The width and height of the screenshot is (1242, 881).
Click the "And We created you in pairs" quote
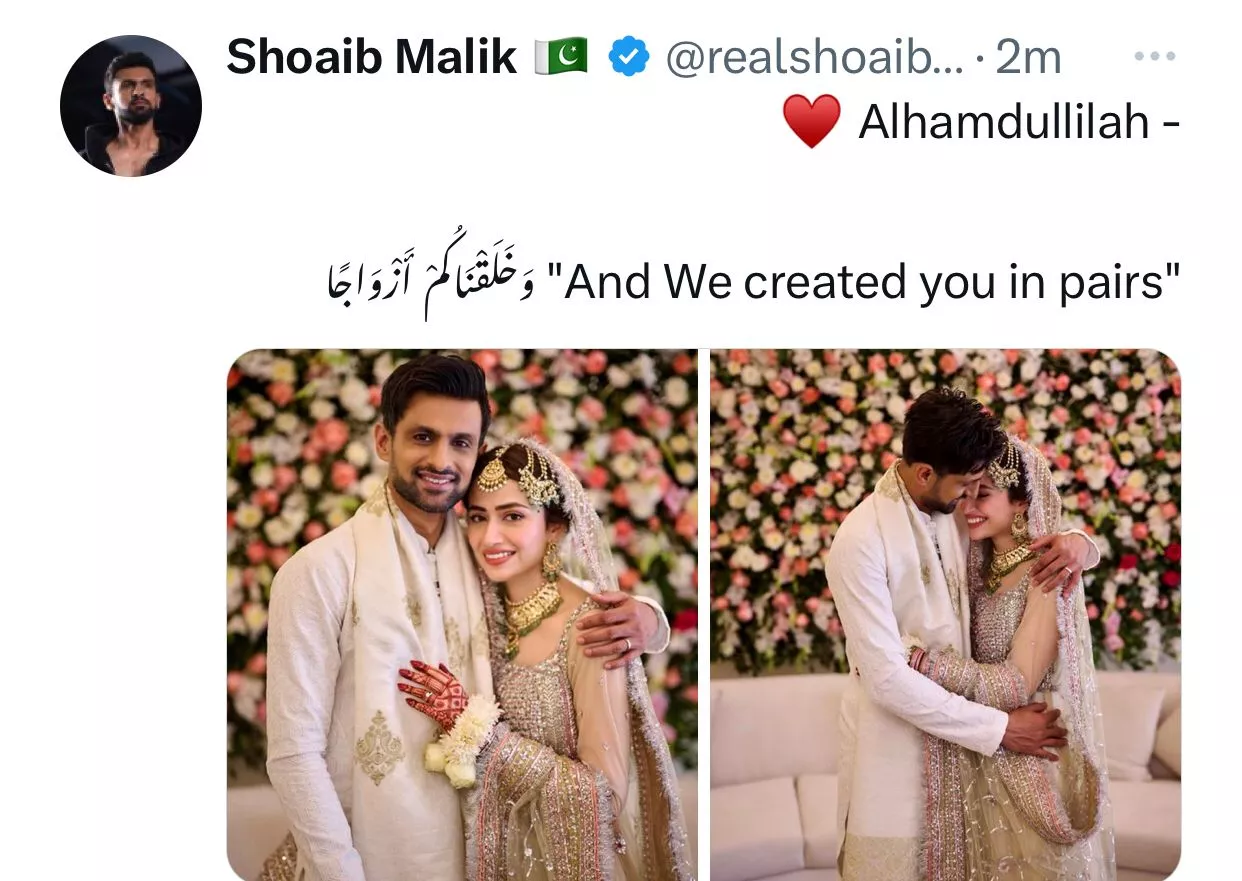coord(873,282)
